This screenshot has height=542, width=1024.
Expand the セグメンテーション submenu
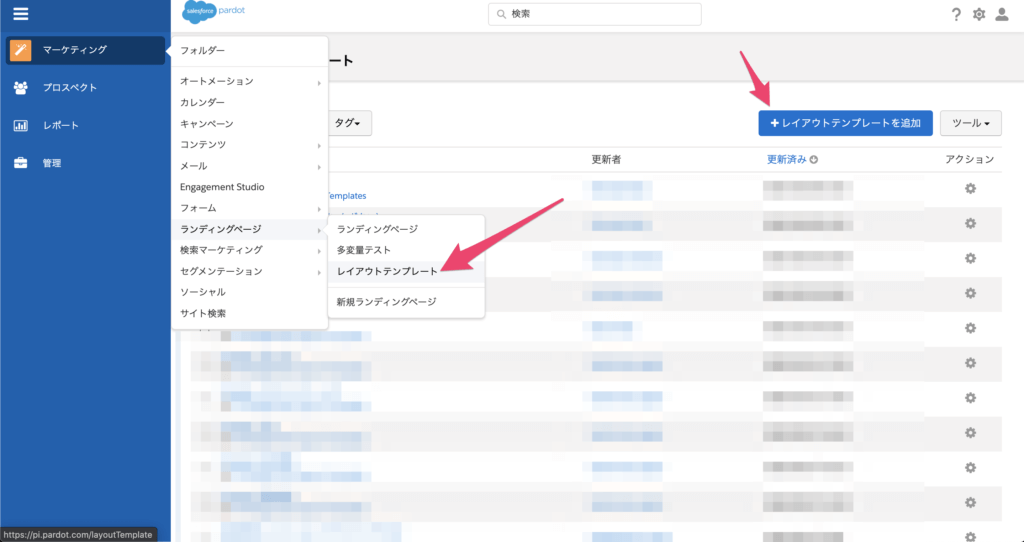[249, 271]
